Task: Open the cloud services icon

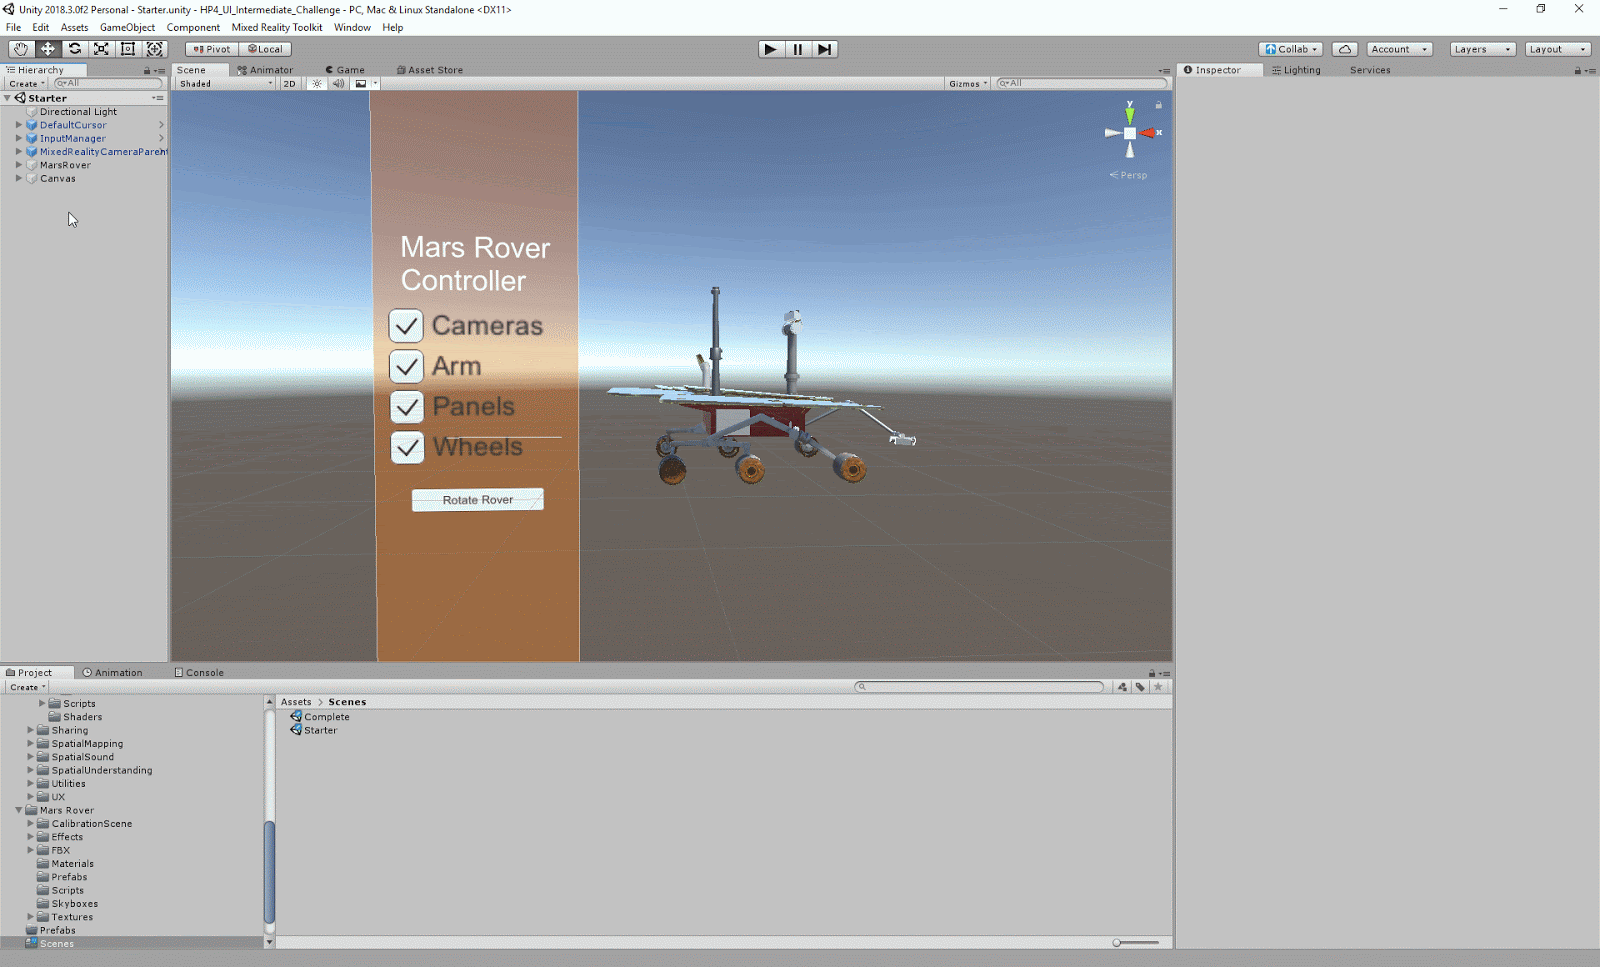Action: (x=1345, y=49)
